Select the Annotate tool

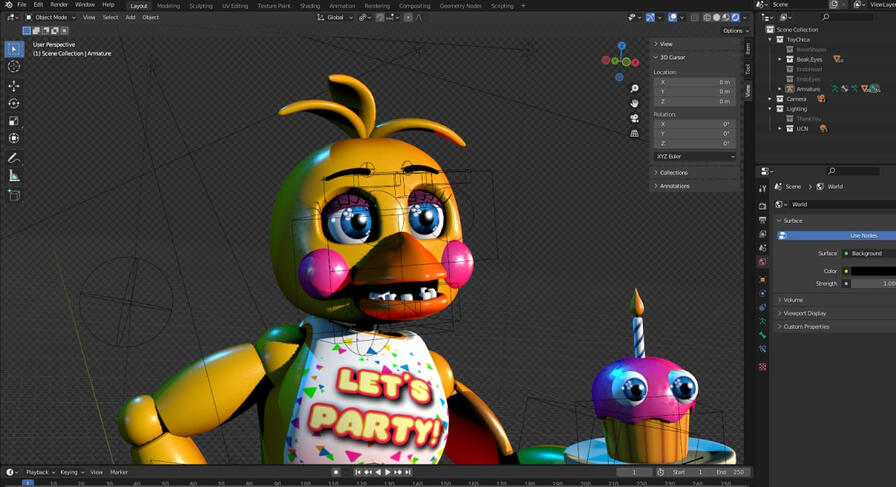pyautogui.click(x=14, y=158)
